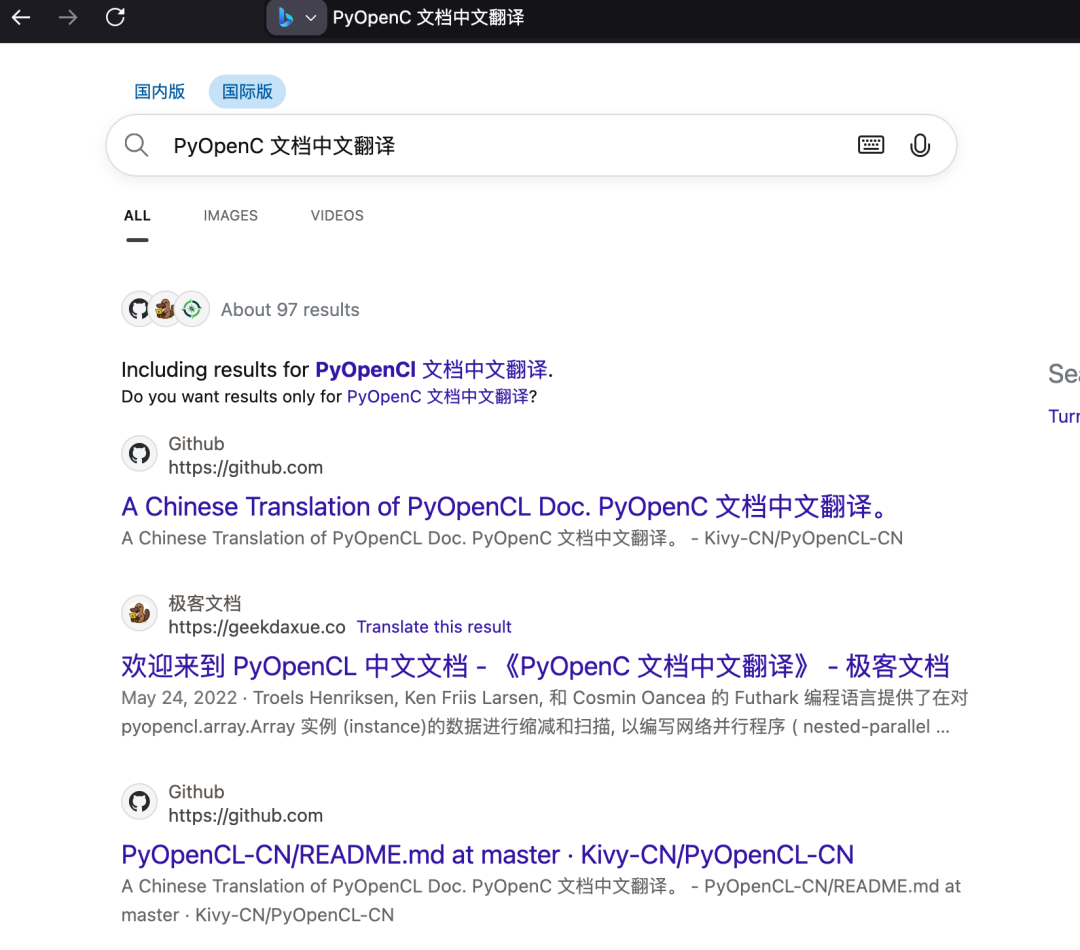Click the browser forward arrow
The height and width of the screenshot is (950, 1080).
tap(68, 17)
